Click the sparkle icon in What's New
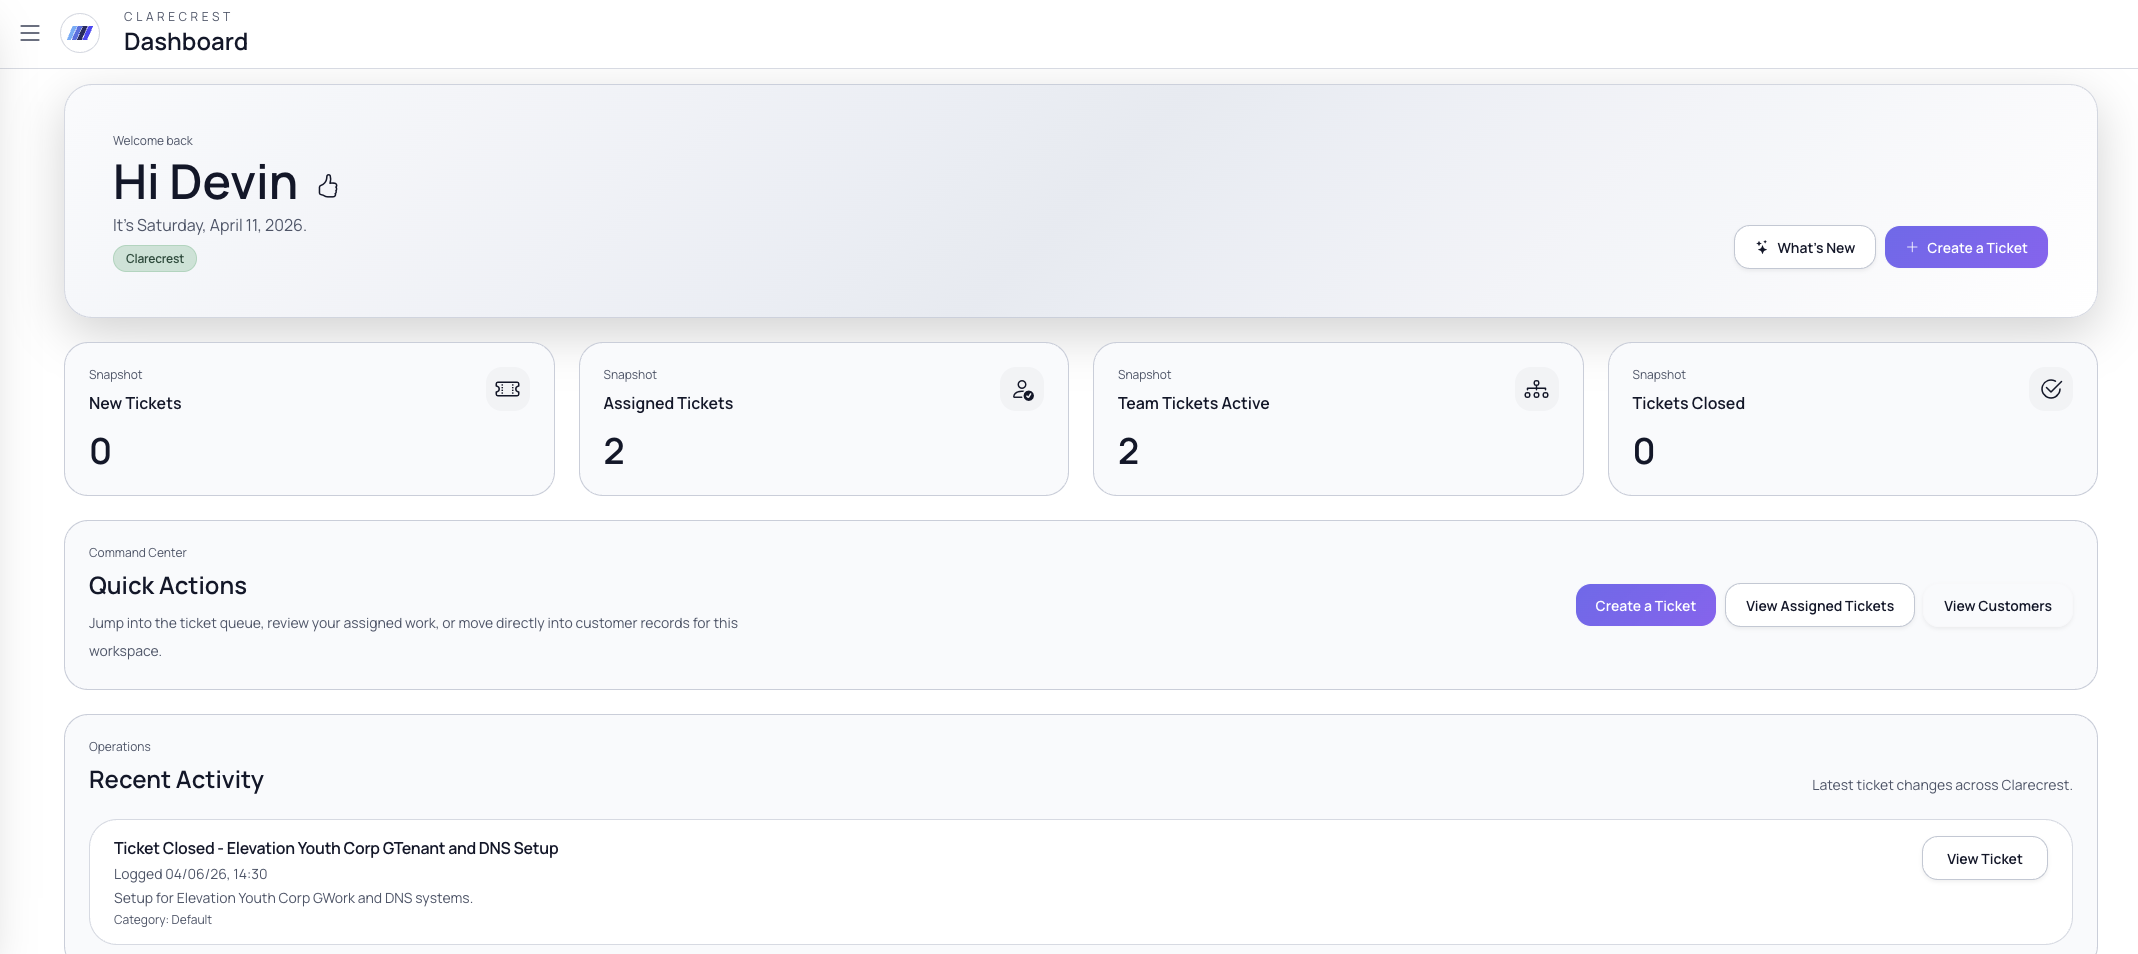This screenshot has width=2138, height=954. point(1762,247)
